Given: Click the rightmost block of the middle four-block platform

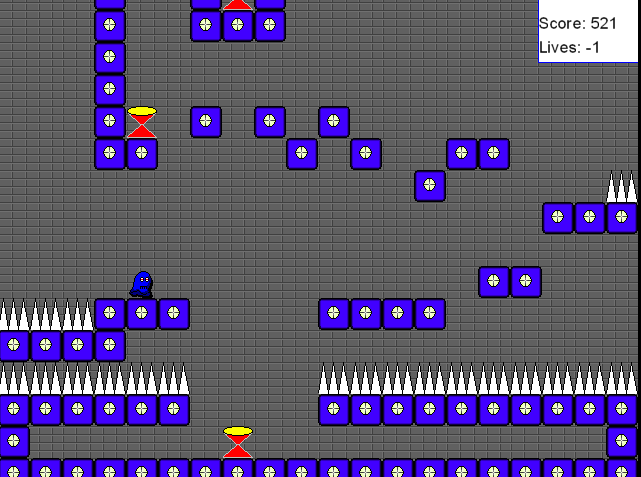Looking at the screenshot, I should (x=430, y=314).
